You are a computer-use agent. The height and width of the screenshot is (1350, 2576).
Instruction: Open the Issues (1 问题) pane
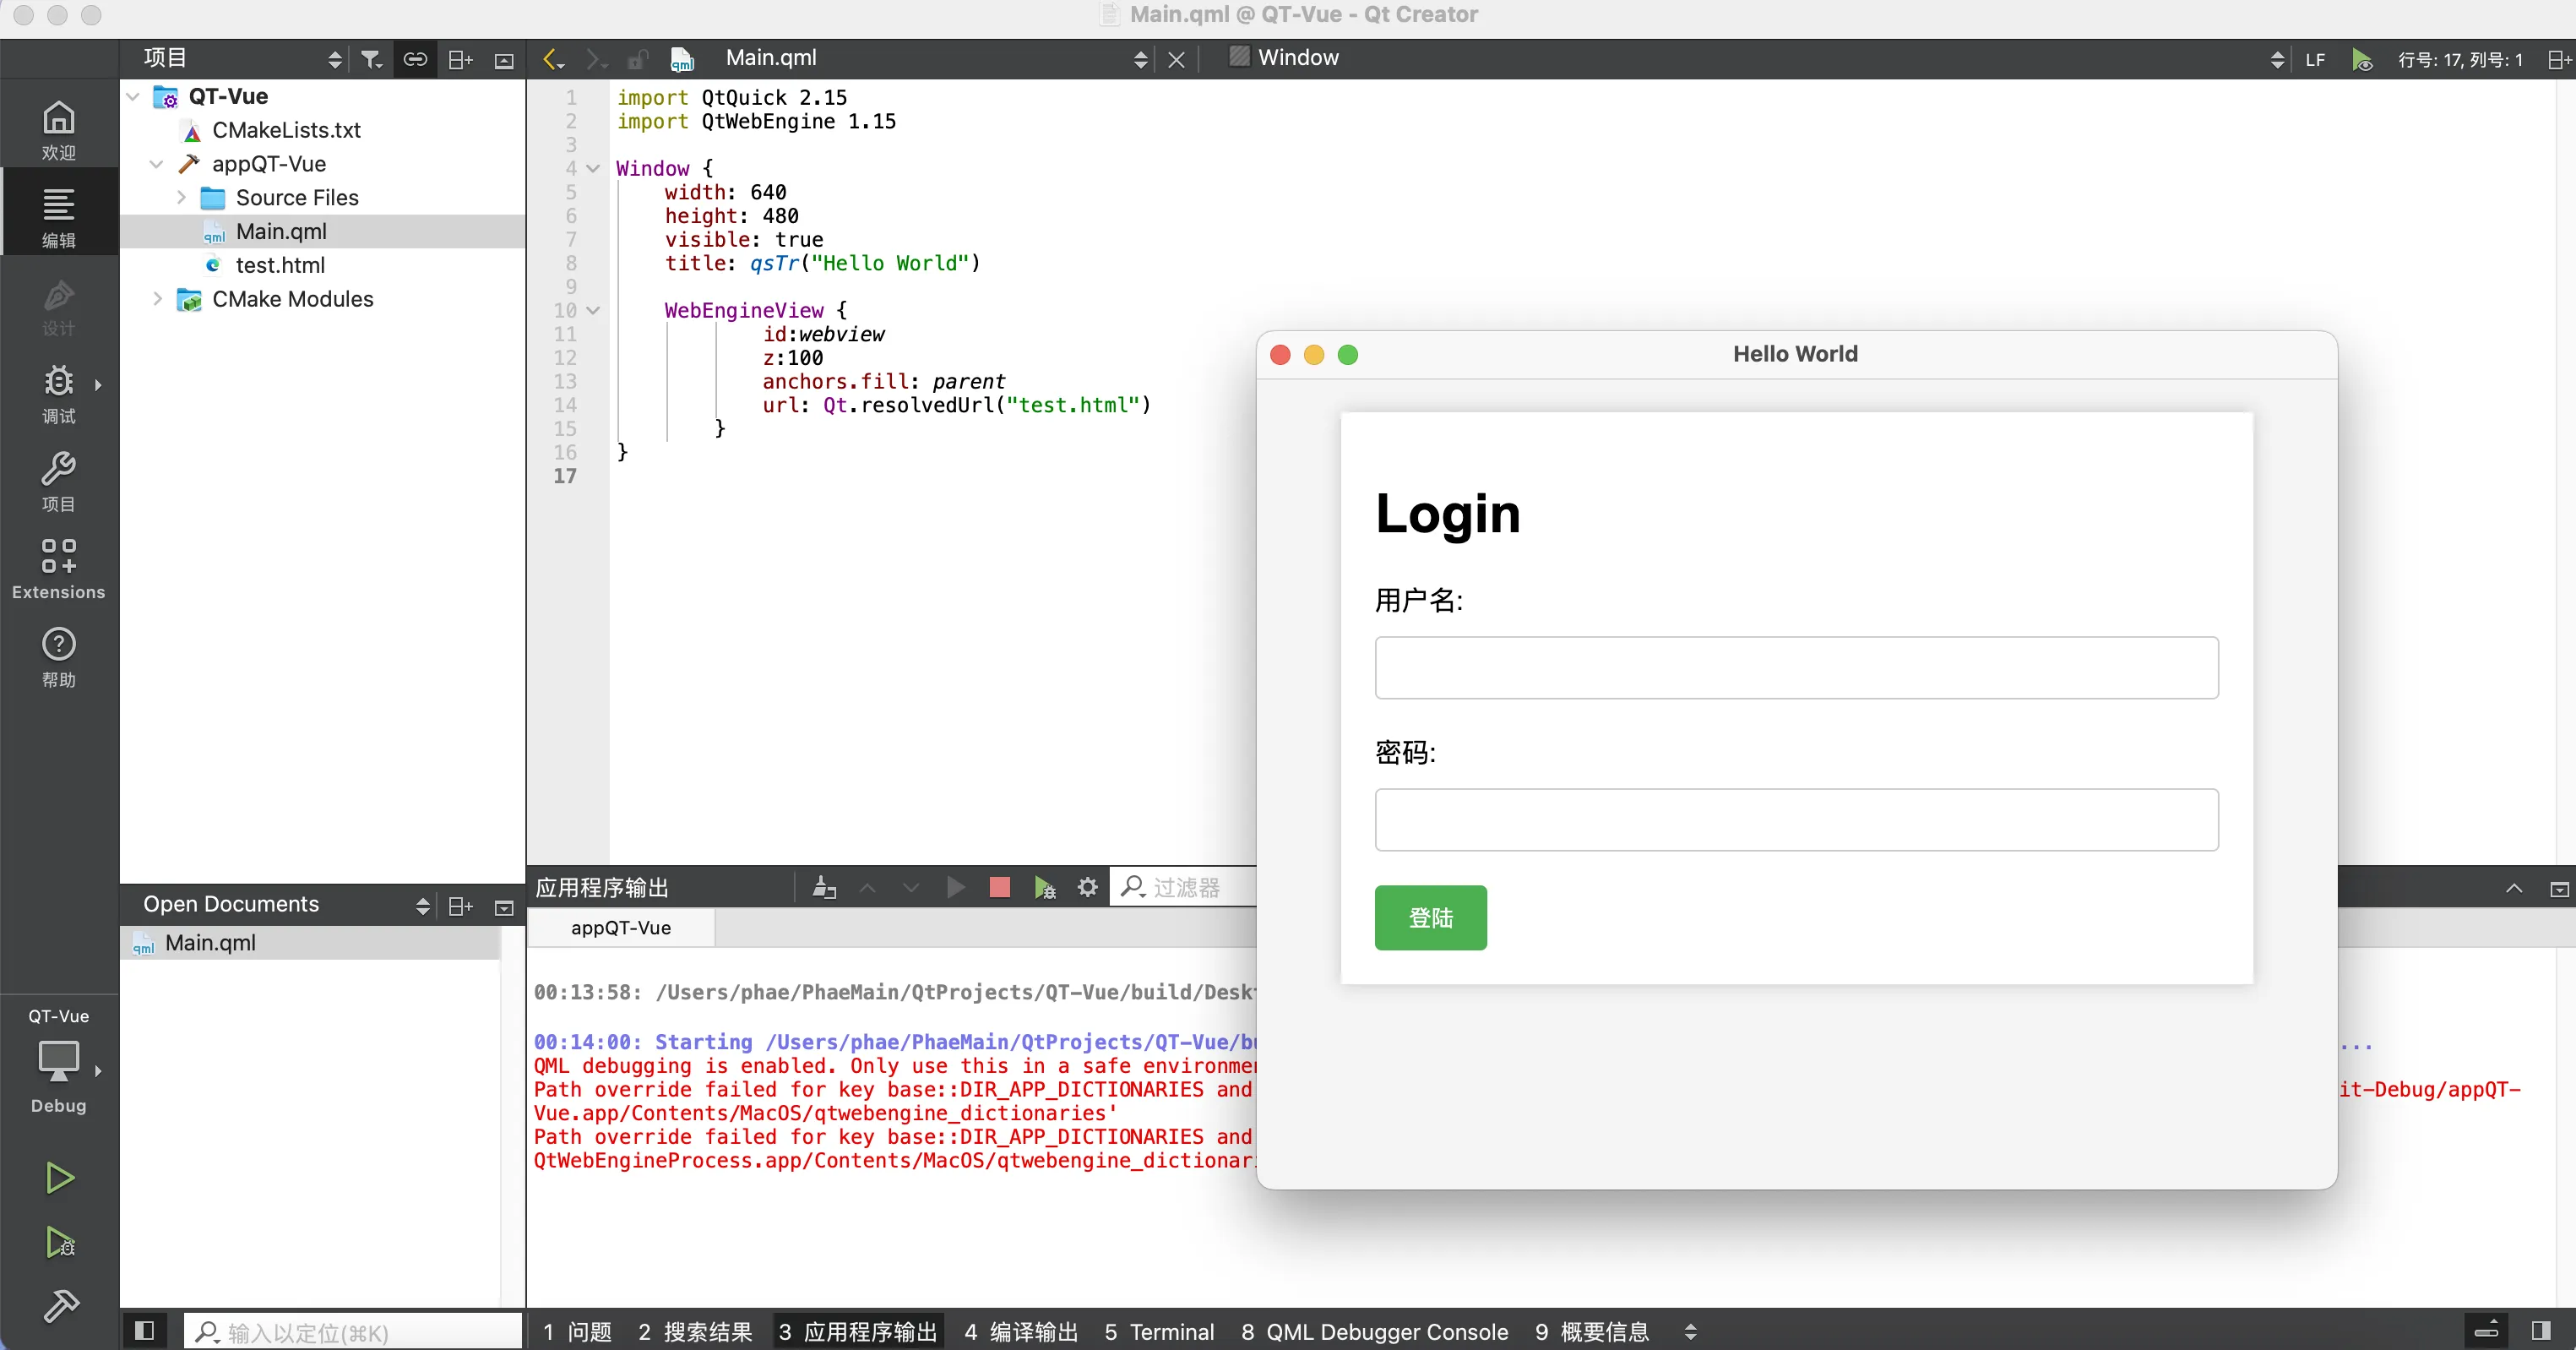pyautogui.click(x=577, y=1331)
